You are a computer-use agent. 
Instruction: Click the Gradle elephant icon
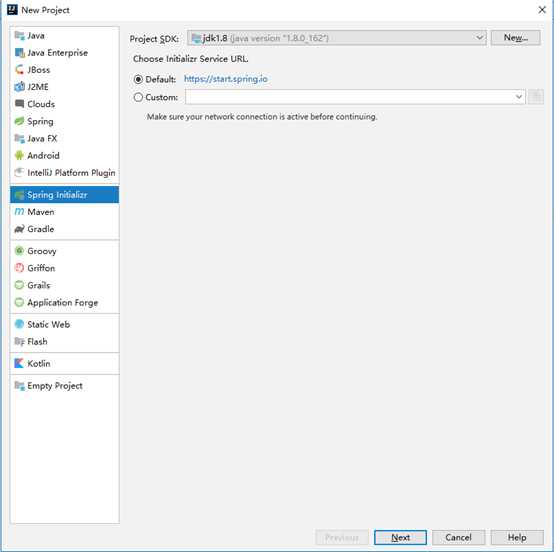pyautogui.click(x=19, y=229)
